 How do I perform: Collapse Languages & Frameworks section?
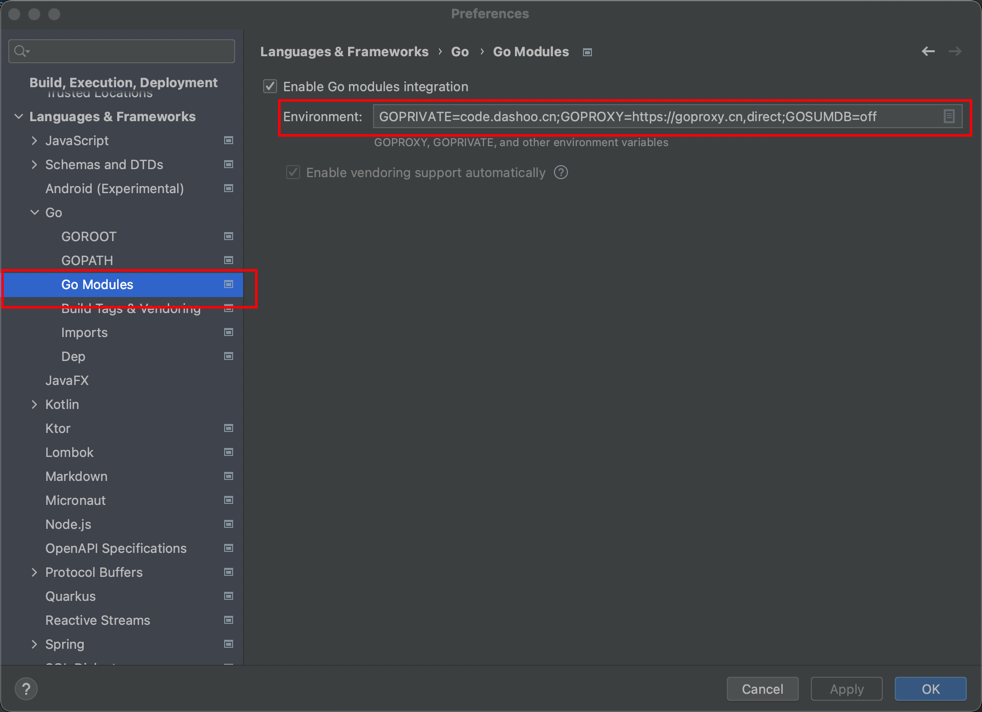pyautogui.click(x=19, y=117)
